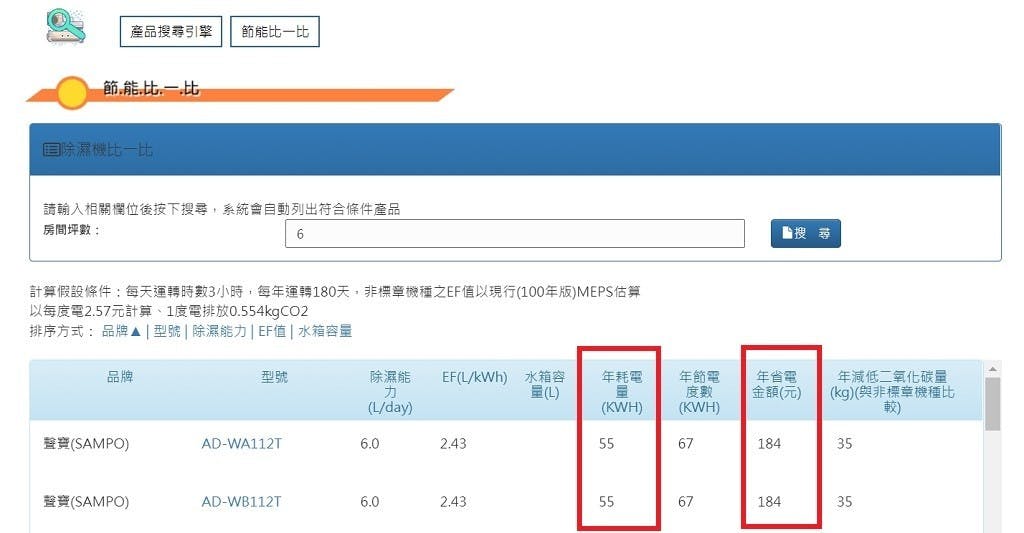Viewport: 1024px width, 533px height.
Task: Click the EF(L/kWh) column header
Action: click(x=475, y=377)
